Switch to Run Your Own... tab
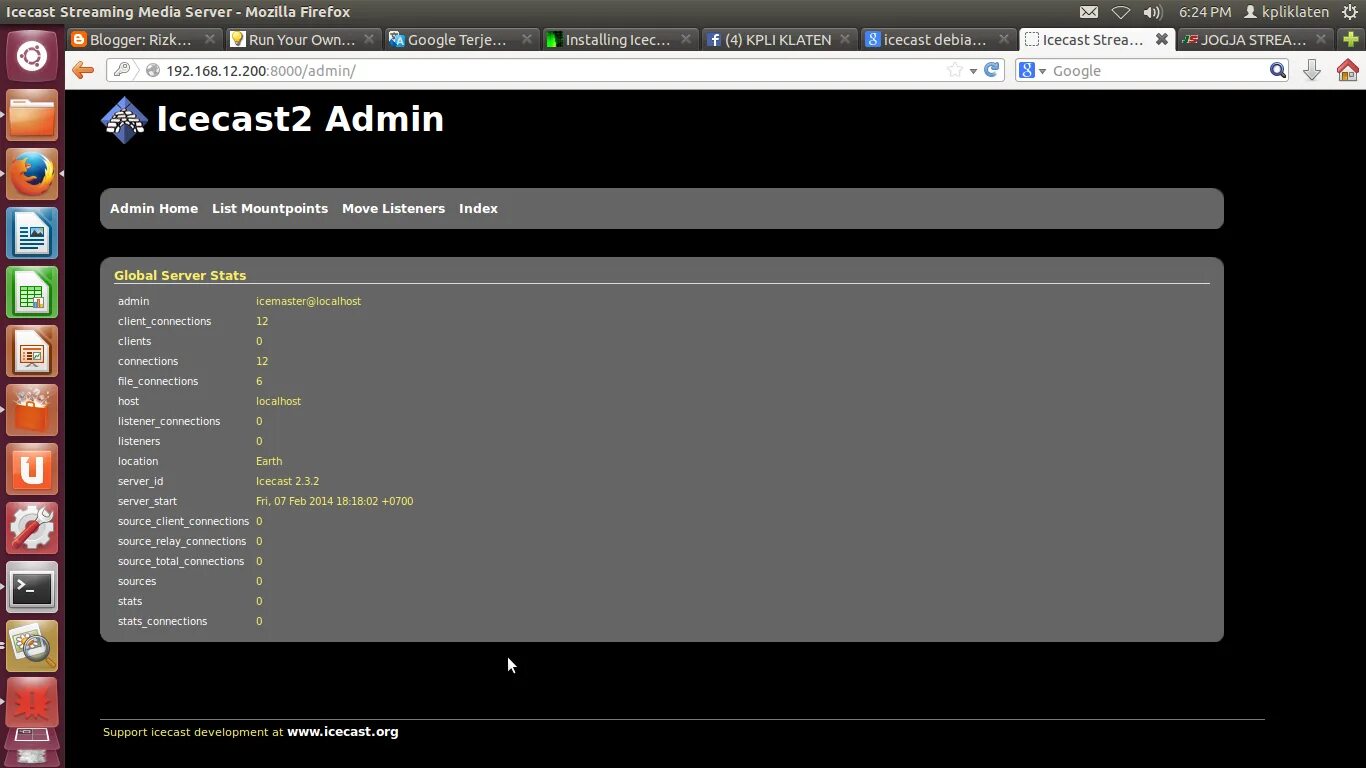 tap(303, 40)
